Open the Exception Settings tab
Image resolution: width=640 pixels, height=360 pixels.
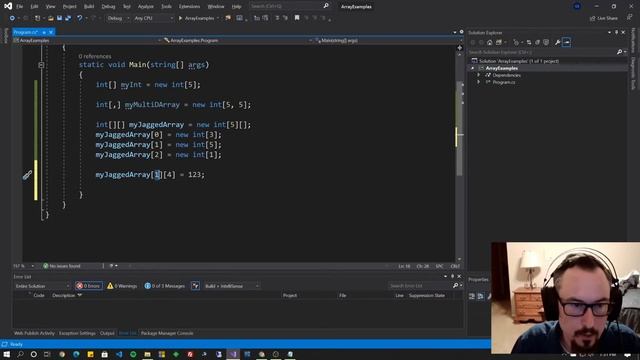click(x=77, y=333)
